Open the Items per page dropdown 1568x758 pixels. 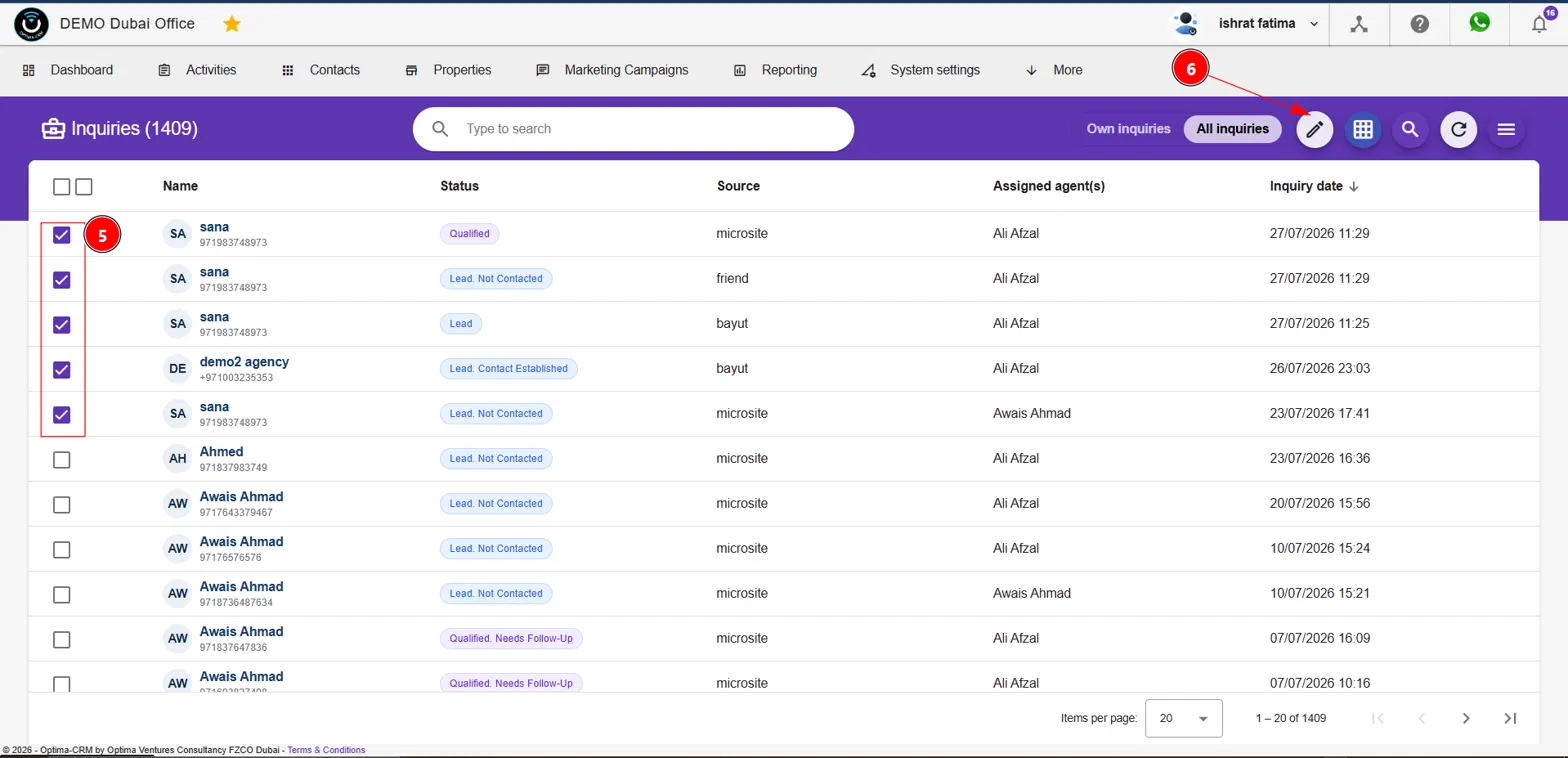(1184, 718)
